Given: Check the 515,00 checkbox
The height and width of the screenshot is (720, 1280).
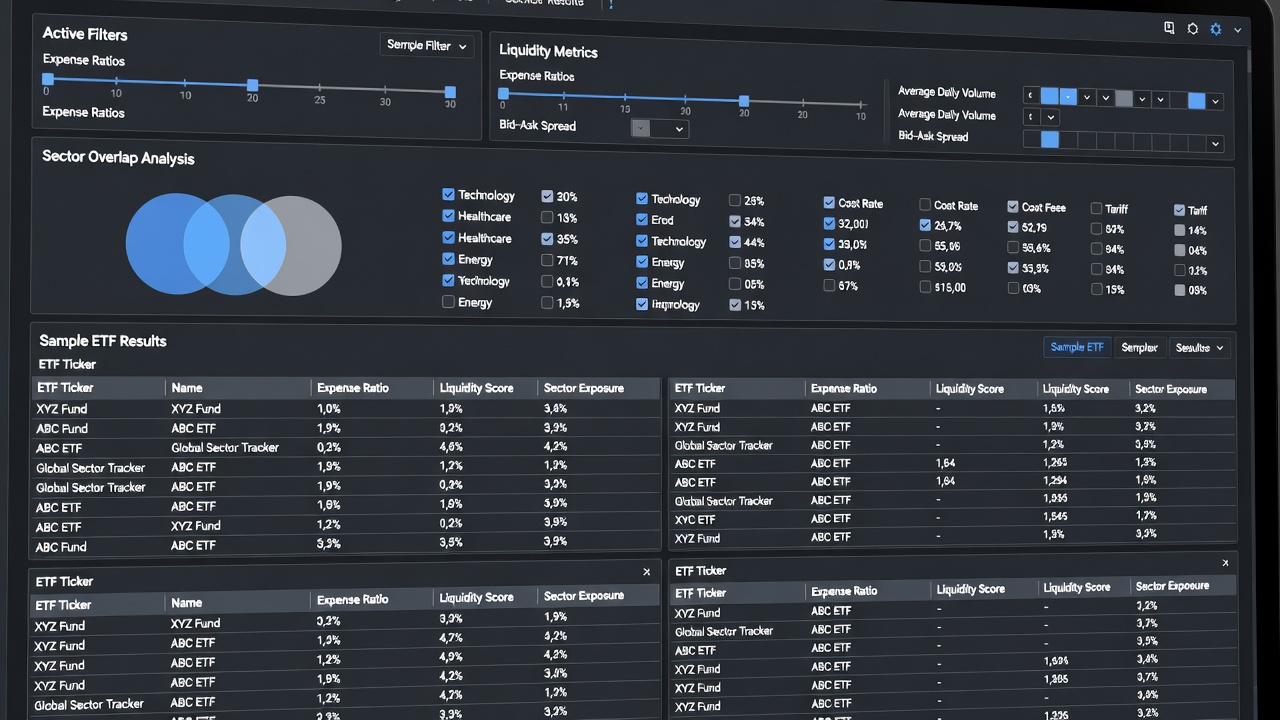Looking at the screenshot, I should [925, 287].
